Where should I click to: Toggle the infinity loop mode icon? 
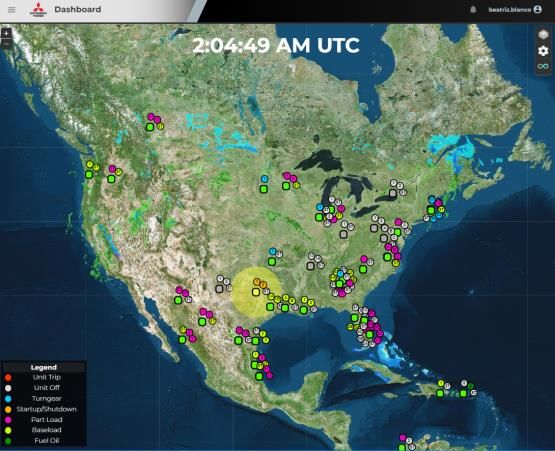point(543,66)
